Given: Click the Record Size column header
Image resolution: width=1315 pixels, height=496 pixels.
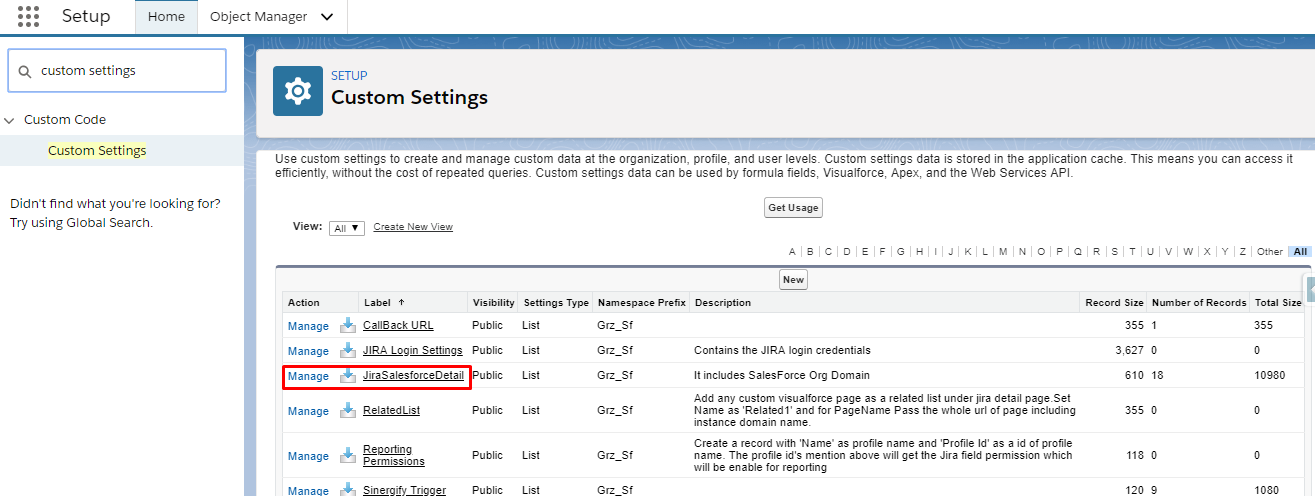Looking at the screenshot, I should point(1114,302).
